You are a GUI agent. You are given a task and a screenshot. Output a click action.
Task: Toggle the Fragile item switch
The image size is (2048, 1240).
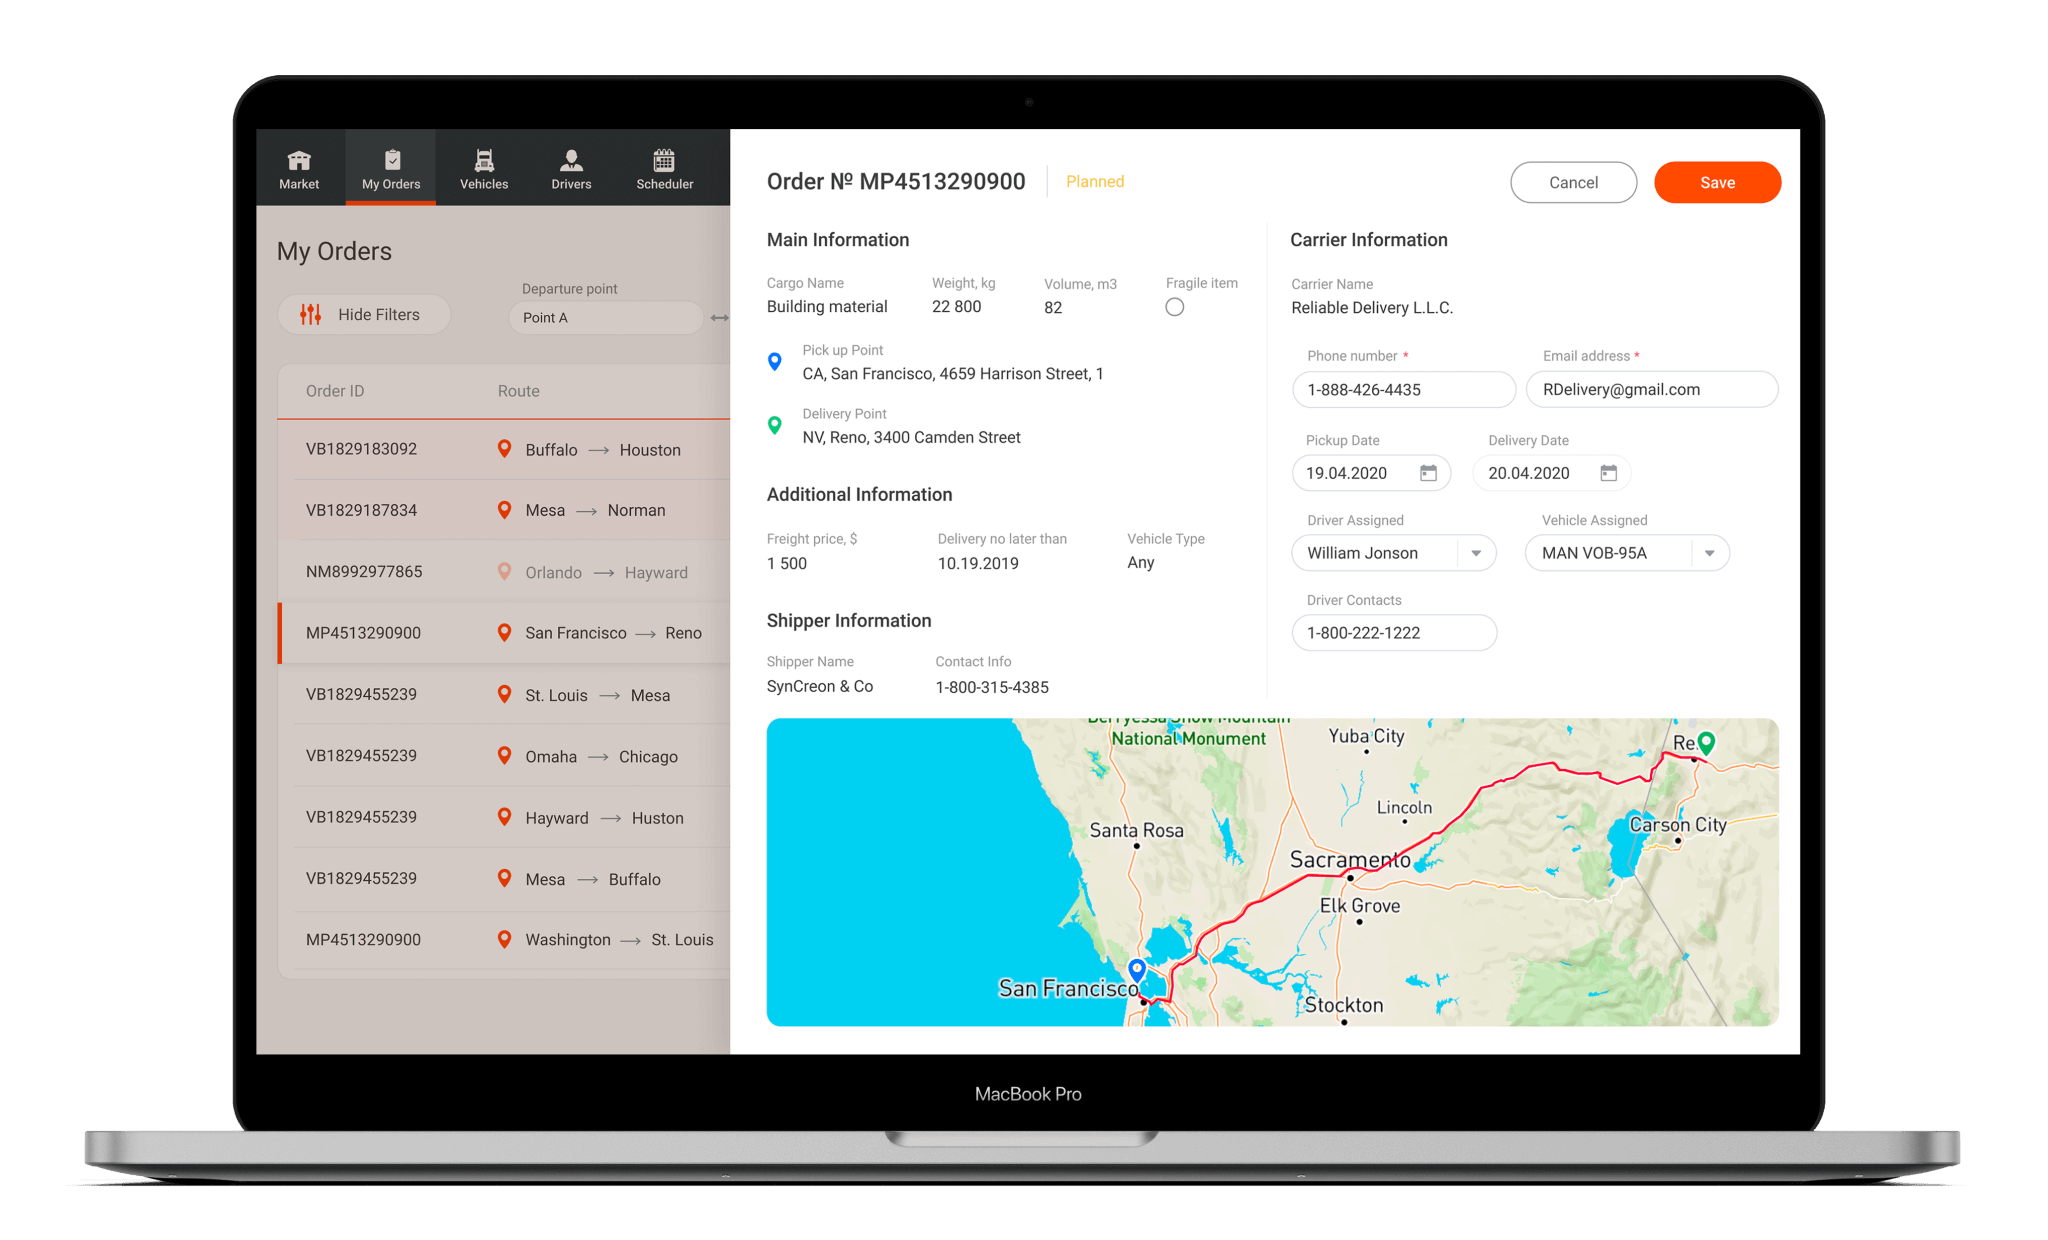tap(1174, 307)
